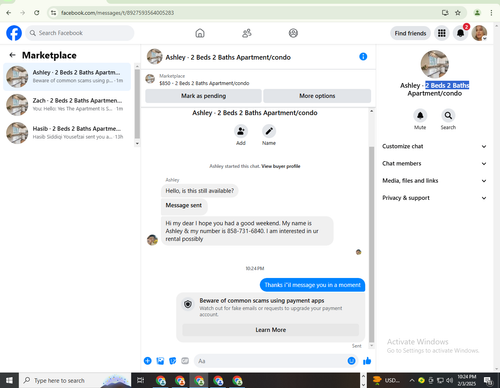Go to the Home feed tab
This screenshot has width=500, height=388.
tap(200, 33)
